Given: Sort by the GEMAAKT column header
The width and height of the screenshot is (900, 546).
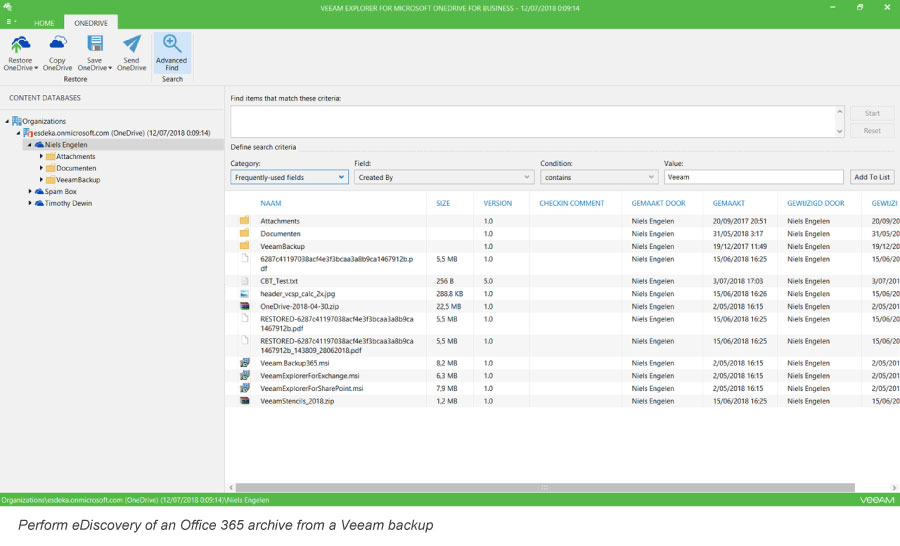Looking at the screenshot, I should pos(729,203).
